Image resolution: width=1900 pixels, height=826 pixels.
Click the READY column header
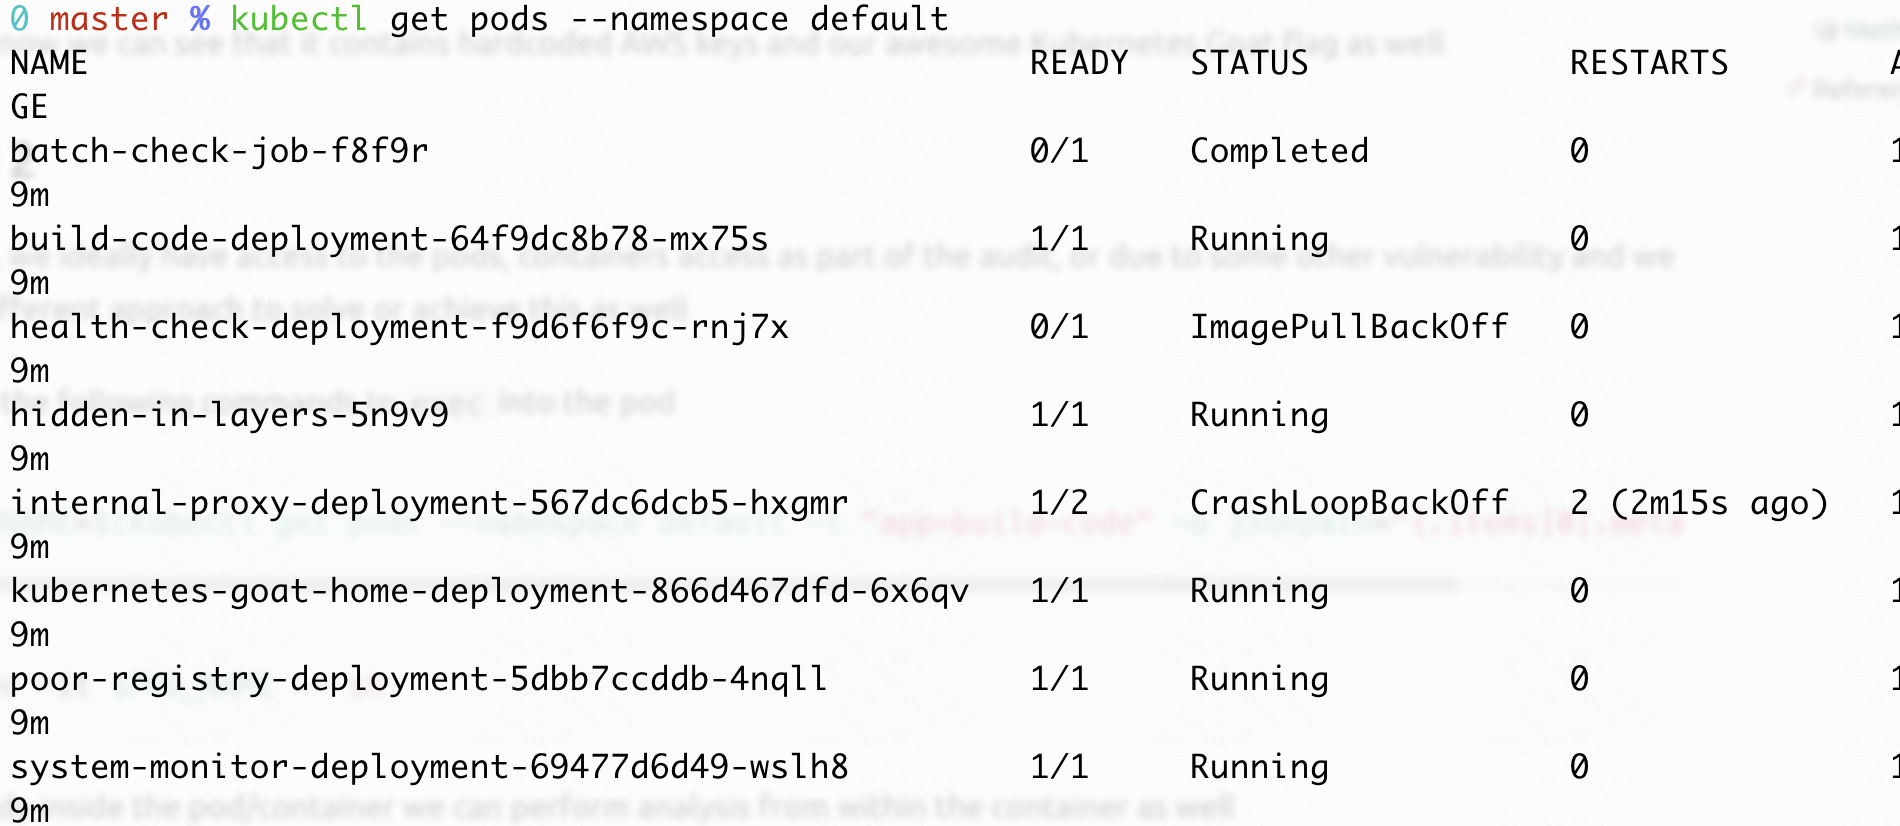click(x=1079, y=63)
